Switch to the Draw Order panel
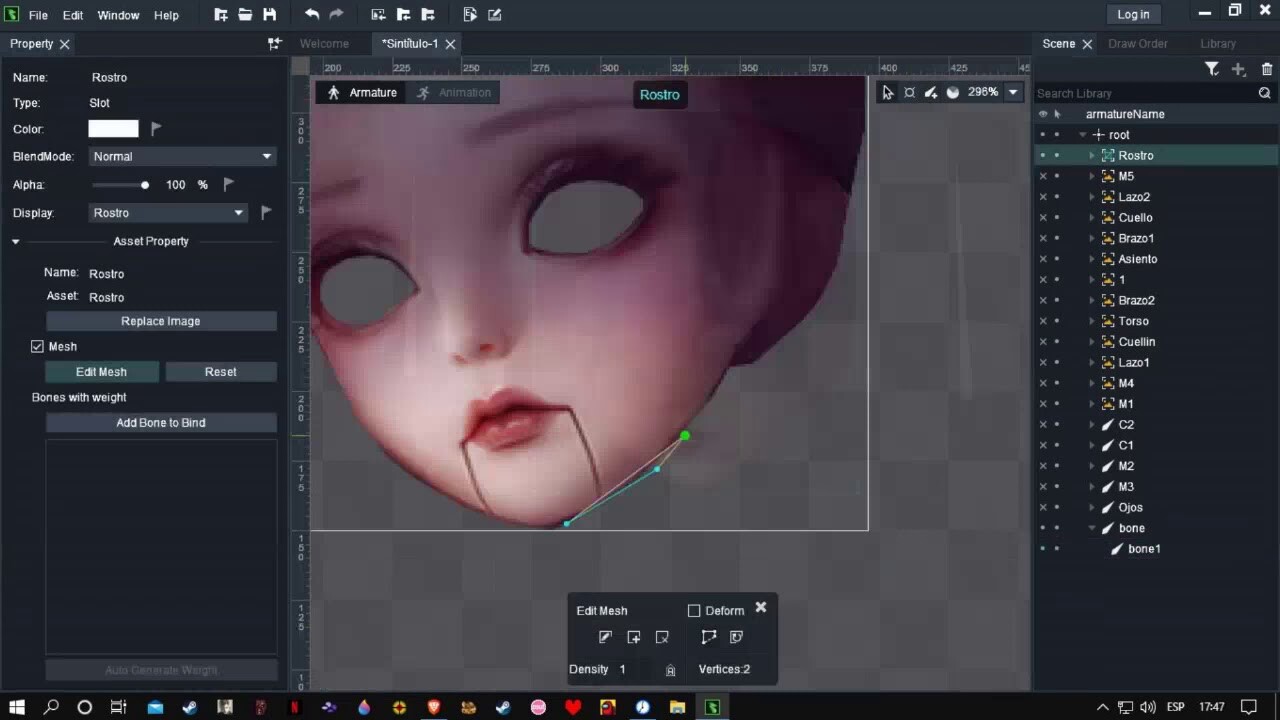This screenshot has height=720, width=1280. (1138, 43)
